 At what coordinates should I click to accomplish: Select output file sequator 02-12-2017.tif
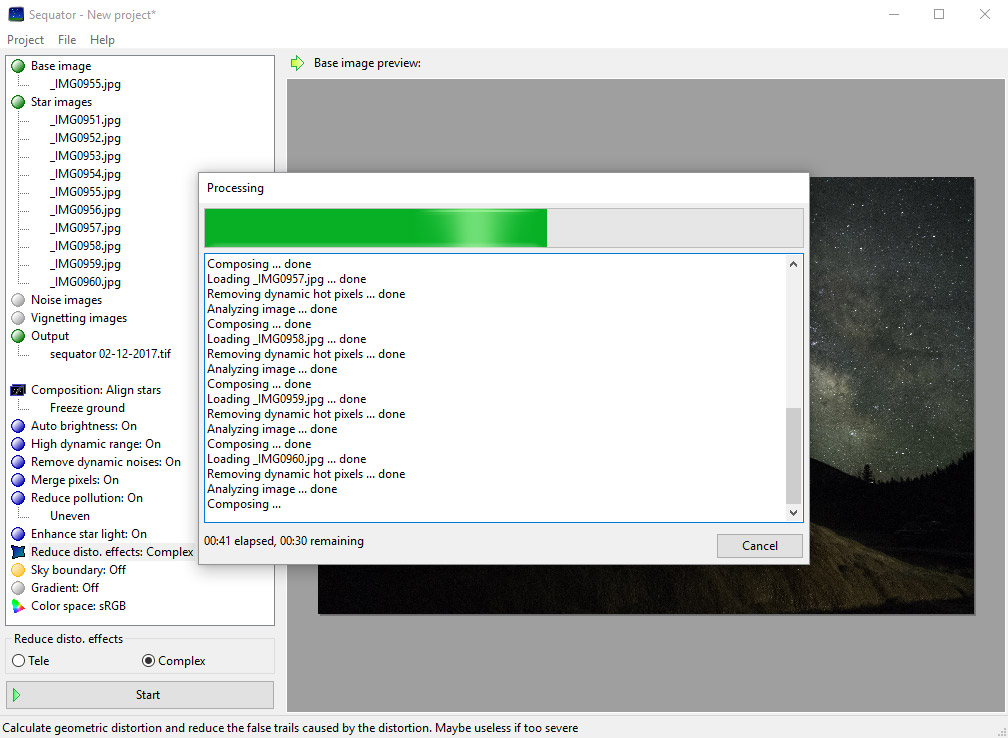pos(111,354)
